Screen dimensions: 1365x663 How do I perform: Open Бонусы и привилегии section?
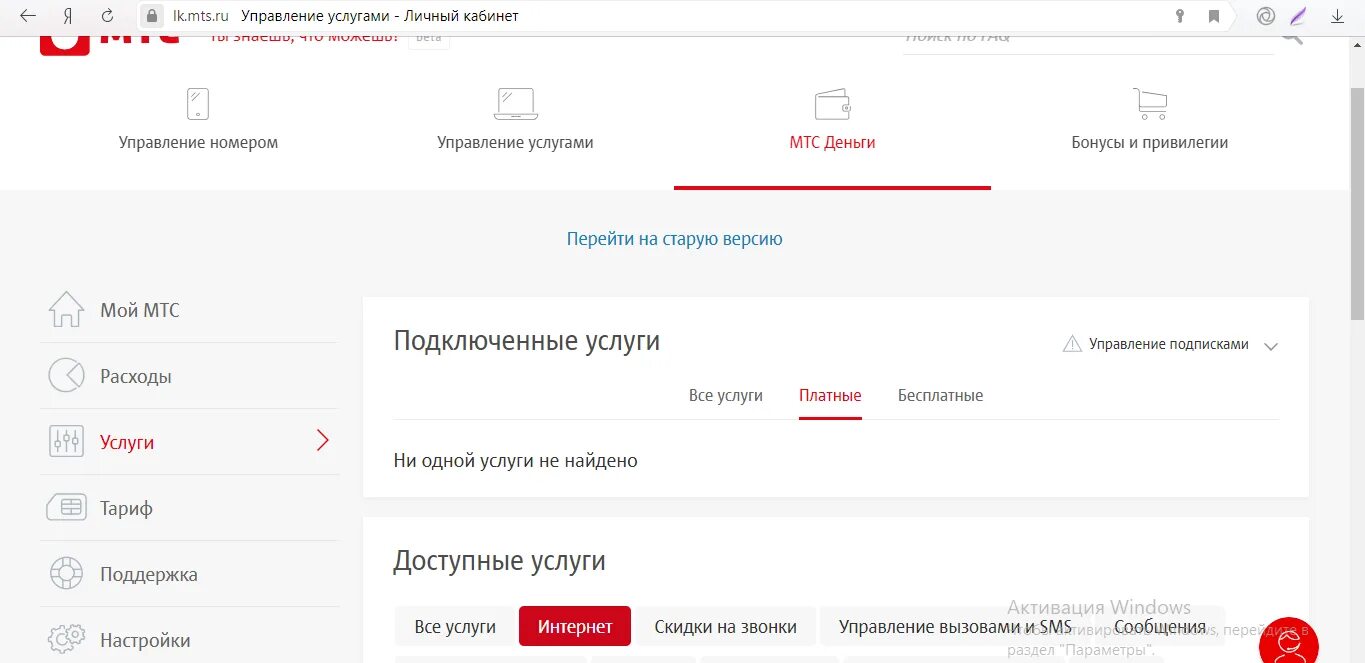(1150, 143)
